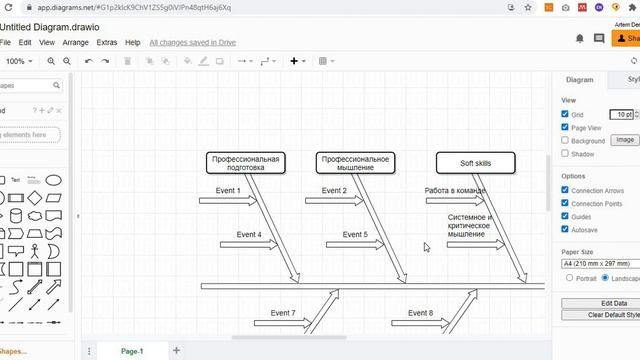Click the Delete trash icon in toolbar
This screenshot has width=640, height=360.
coord(127,61)
